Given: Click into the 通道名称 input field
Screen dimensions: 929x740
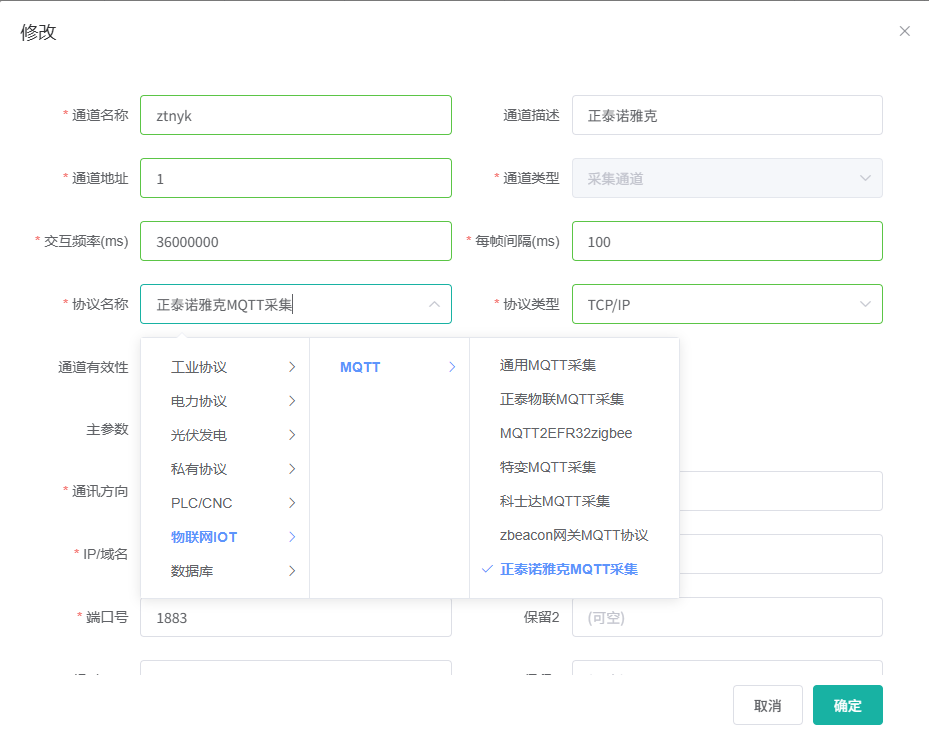Looking at the screenshot, I should pos(295,115).
